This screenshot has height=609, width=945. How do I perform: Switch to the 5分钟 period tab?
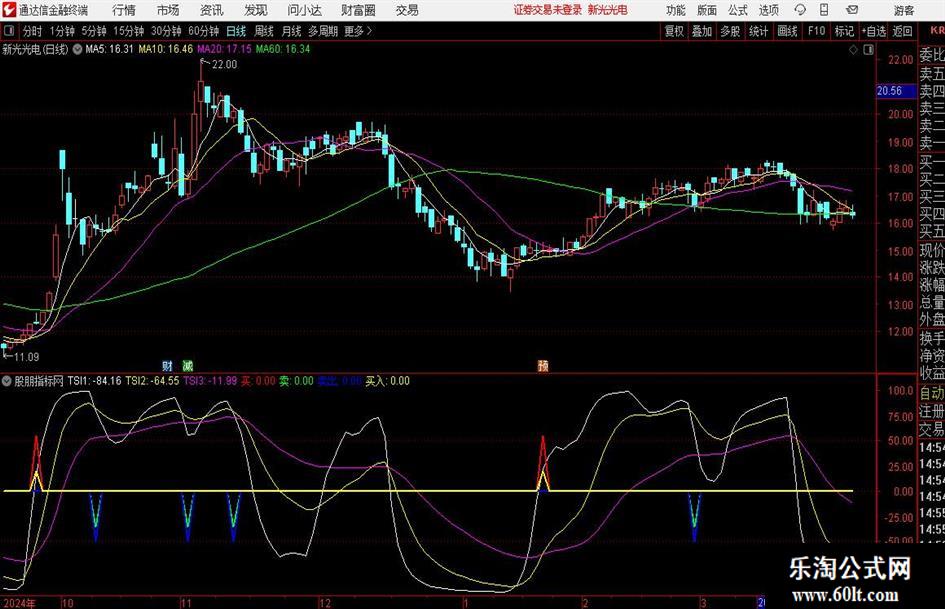coord(93,31)
